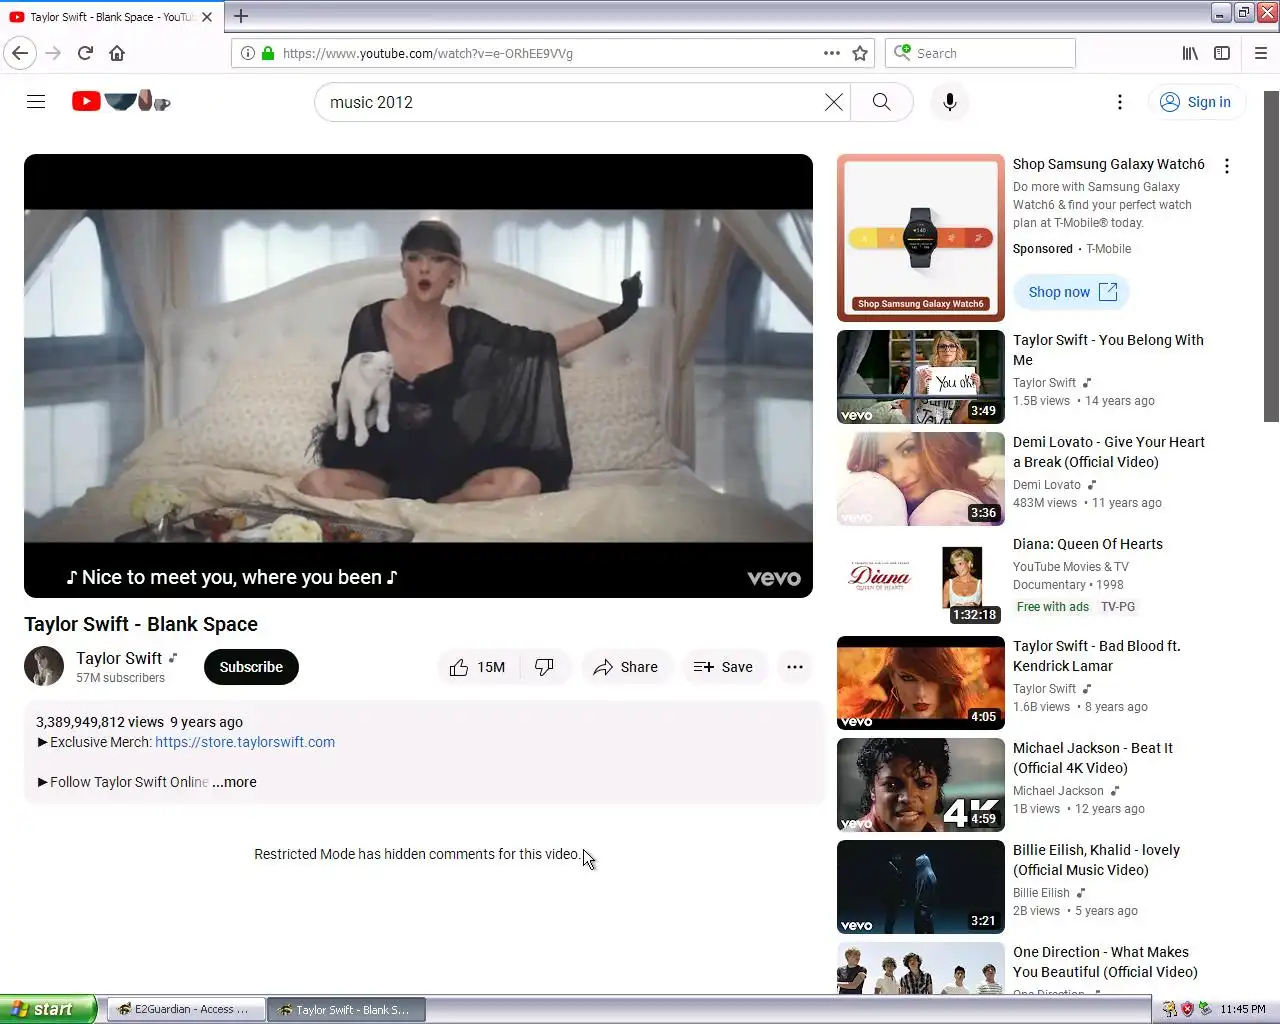
Task: Show site information for the address bar
Action: [248, 53]
